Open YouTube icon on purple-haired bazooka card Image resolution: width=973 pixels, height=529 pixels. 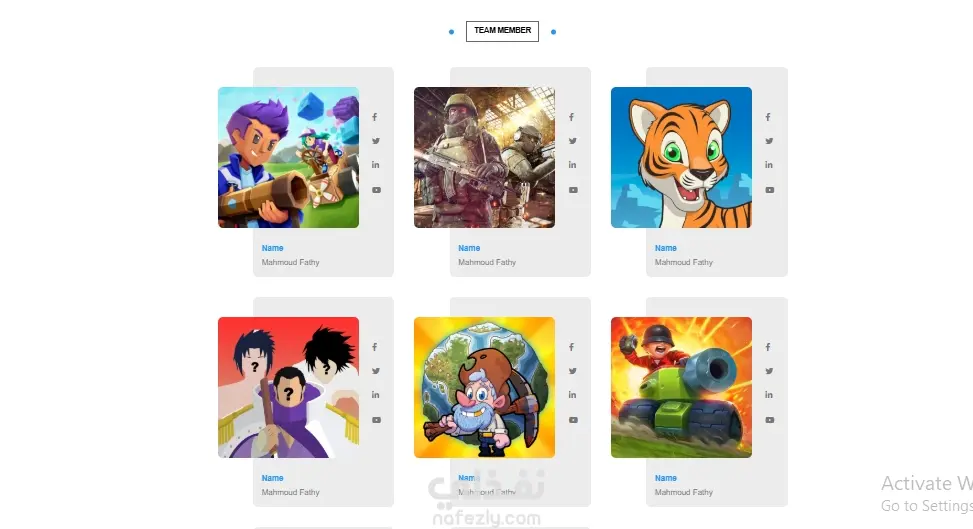[376, 190]
